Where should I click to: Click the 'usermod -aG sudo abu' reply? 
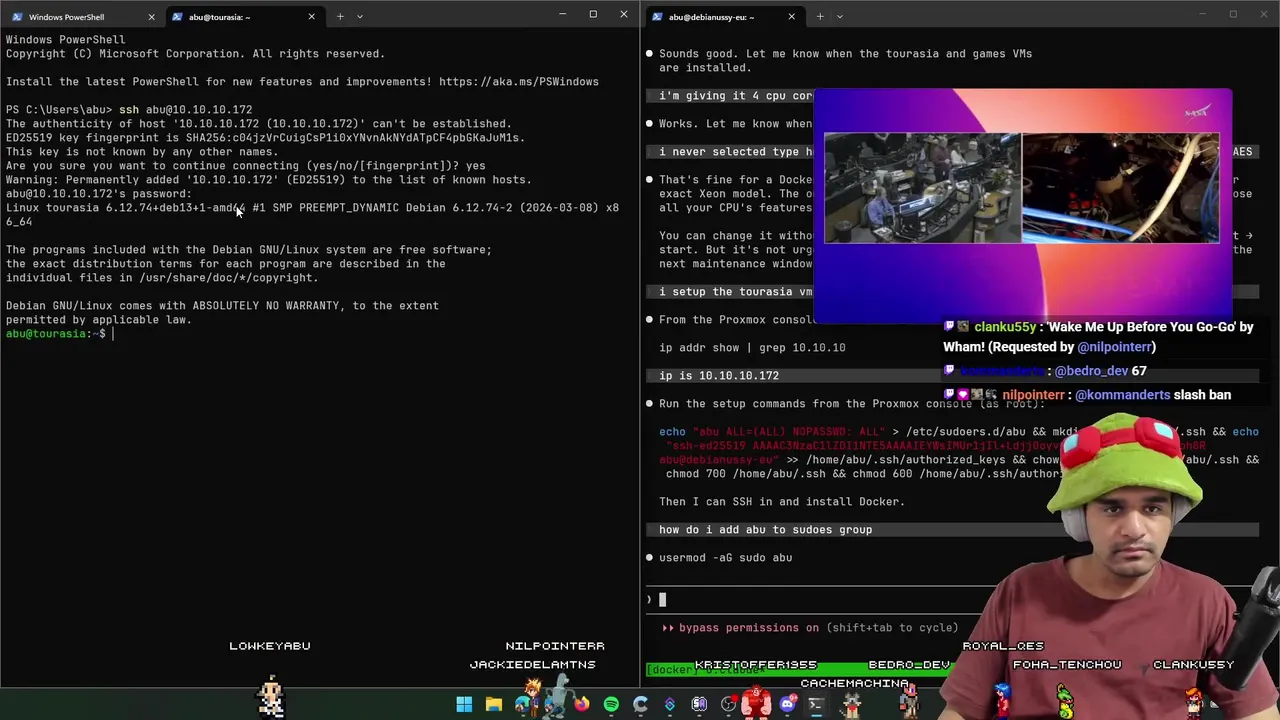[x=725, y=558]
